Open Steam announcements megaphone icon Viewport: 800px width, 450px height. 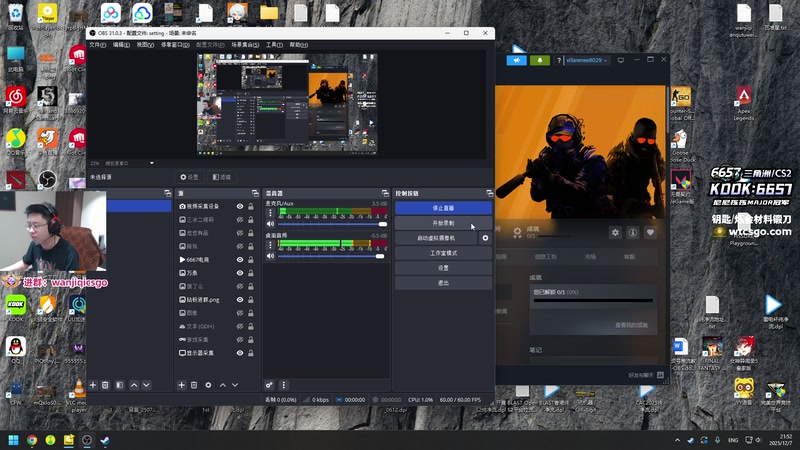(x=516, y=60)
